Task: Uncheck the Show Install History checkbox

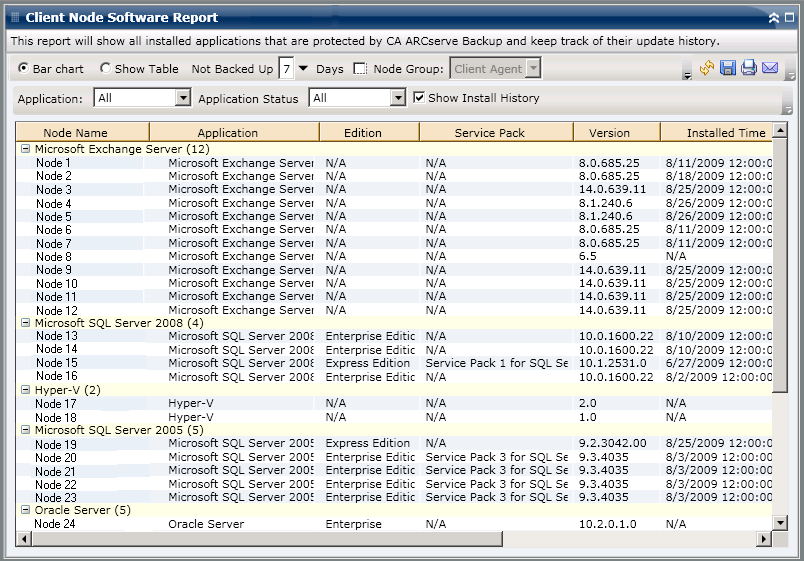Action: coord(420,98)
